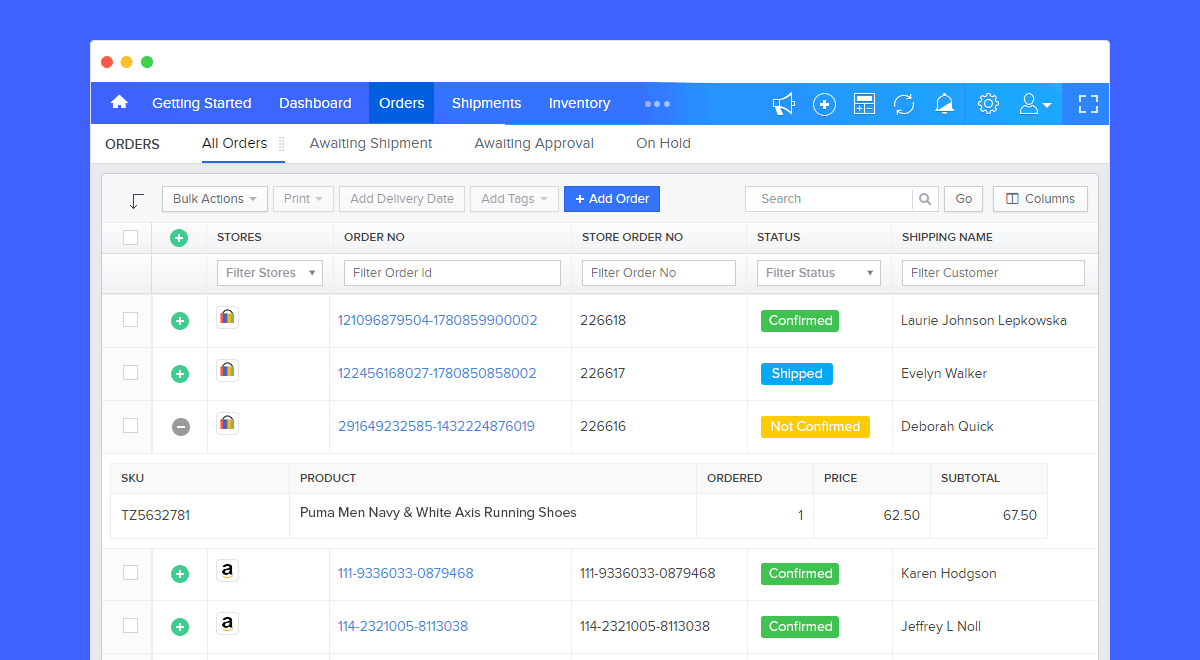1200x660 pixels.
Task: Toggle fullscreen mode icon
Action: pyautogui.click(x=1088, y=104)
